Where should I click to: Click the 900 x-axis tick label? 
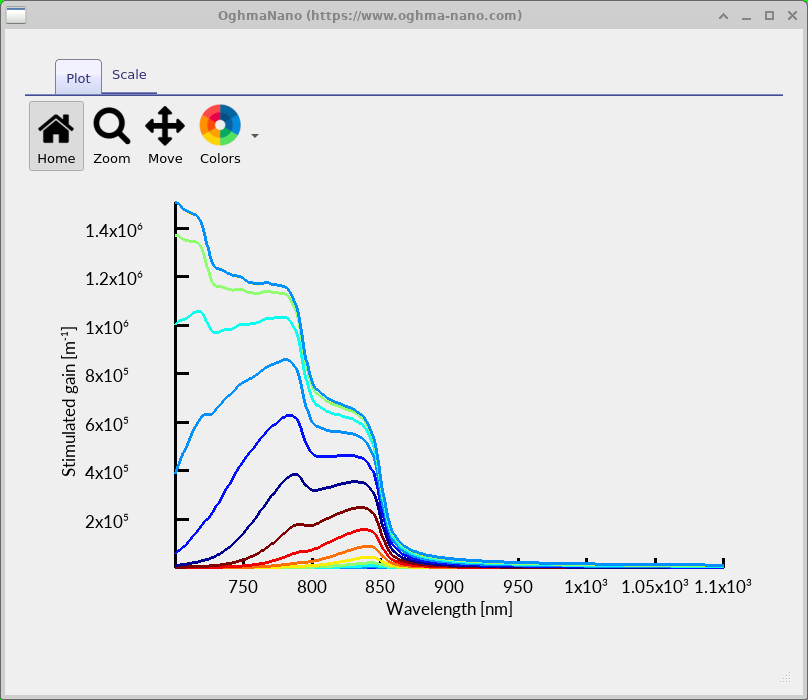[449, 587]
